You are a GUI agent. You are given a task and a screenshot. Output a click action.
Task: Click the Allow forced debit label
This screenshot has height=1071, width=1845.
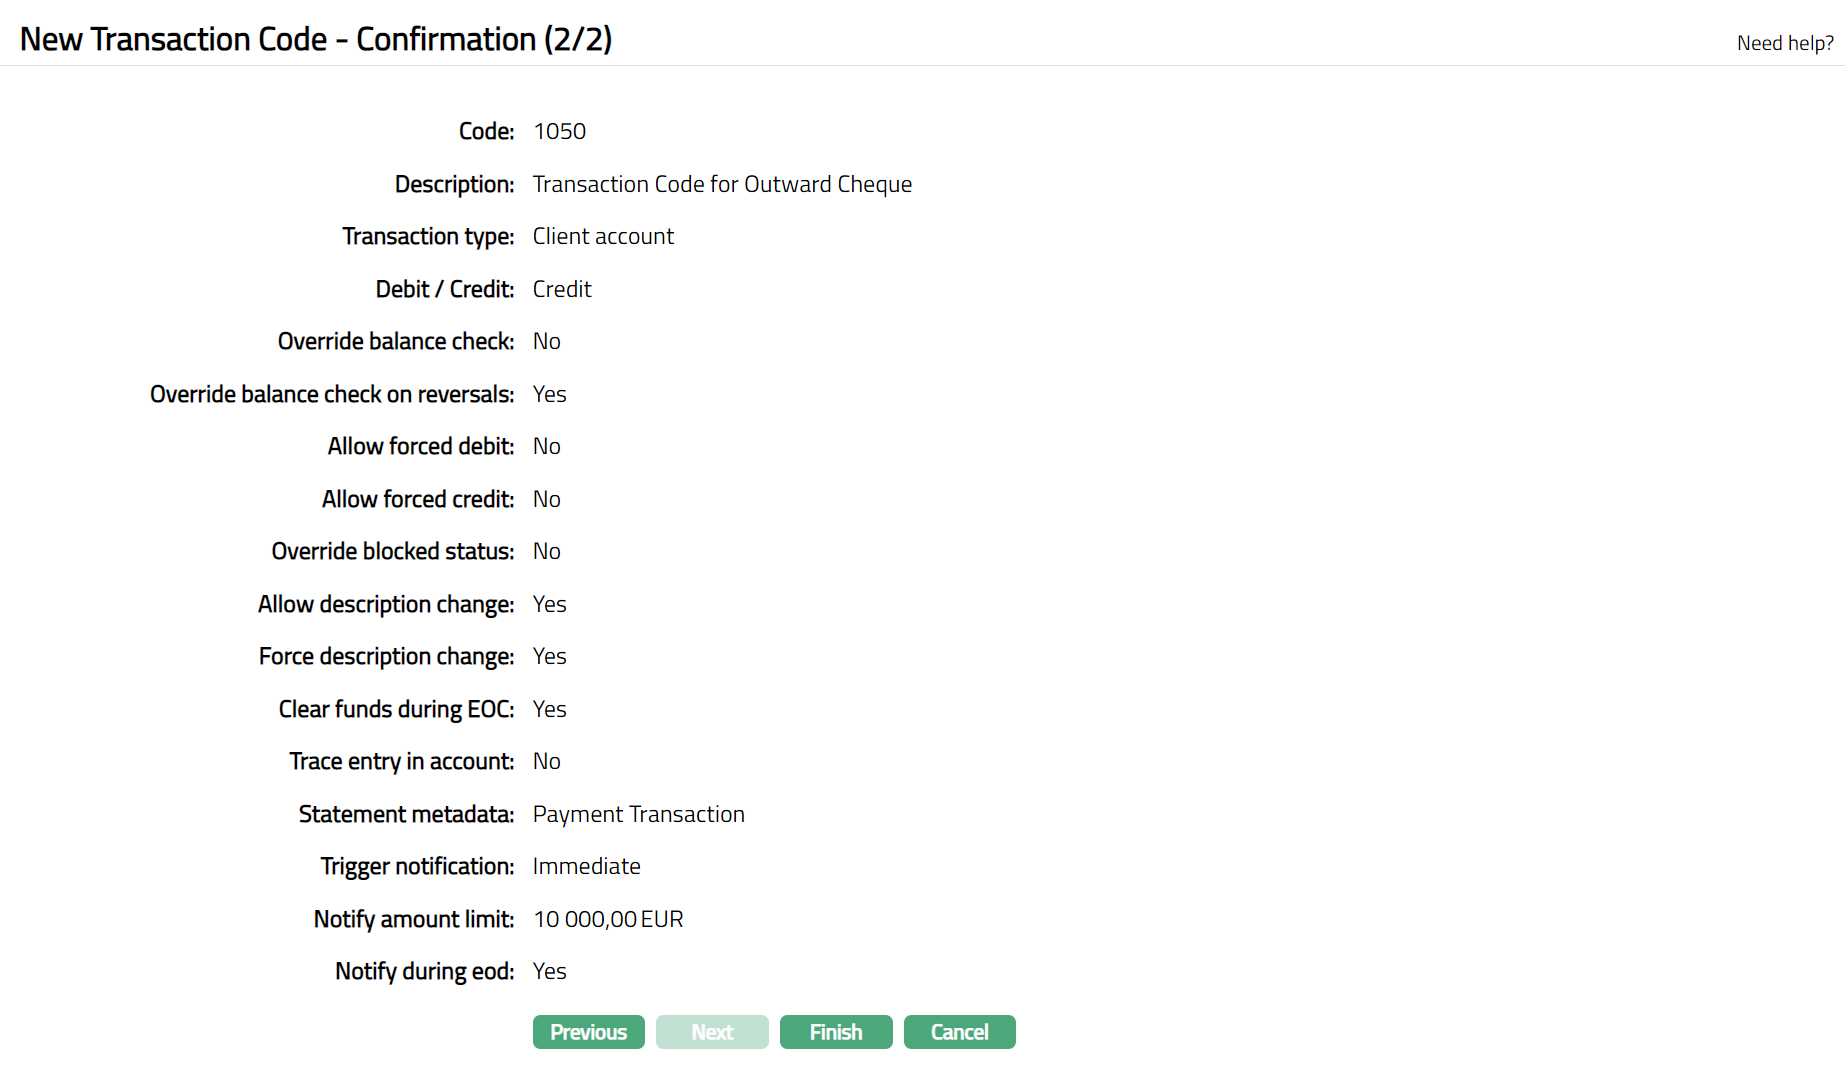coord(420,446)
